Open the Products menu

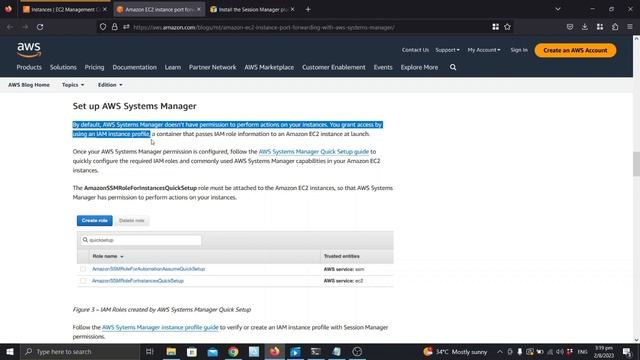pyautogui.click(x=29, y=67)
